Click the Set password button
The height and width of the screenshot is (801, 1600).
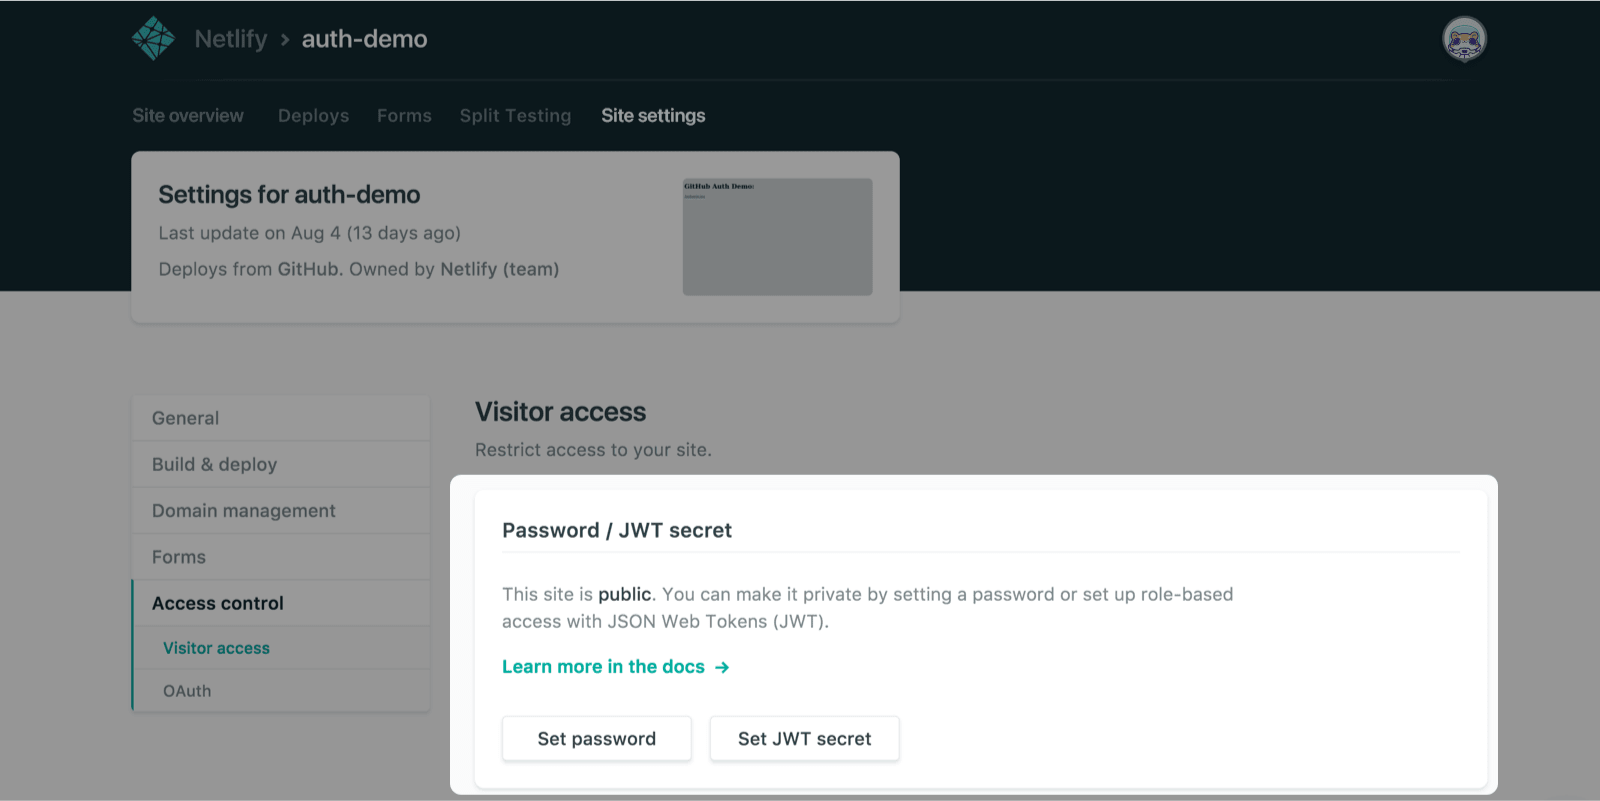(596, 739)
